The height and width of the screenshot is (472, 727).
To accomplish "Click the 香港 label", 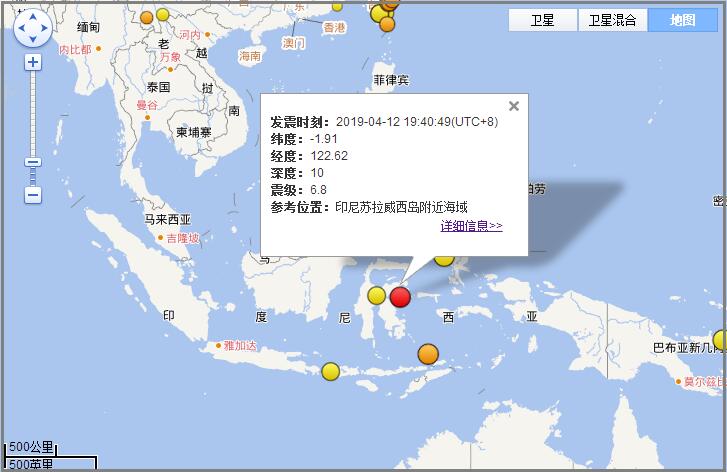I will click(x=334, y=28).
